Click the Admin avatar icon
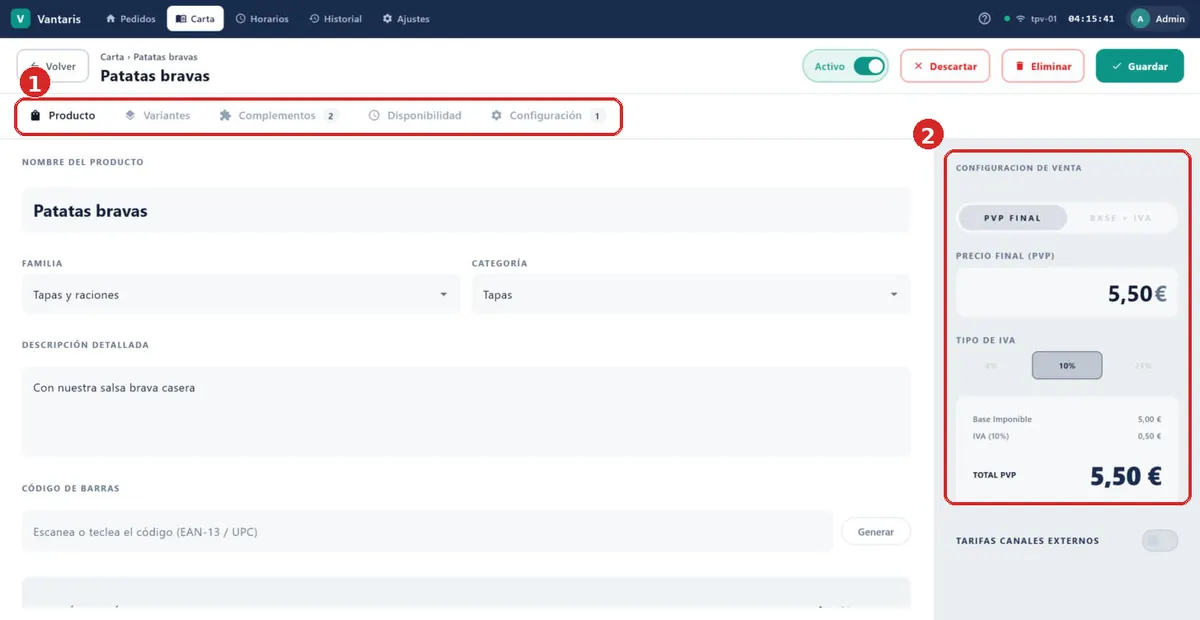The width and height of the screenshot is (1200, 620). tap(1140, 19)
